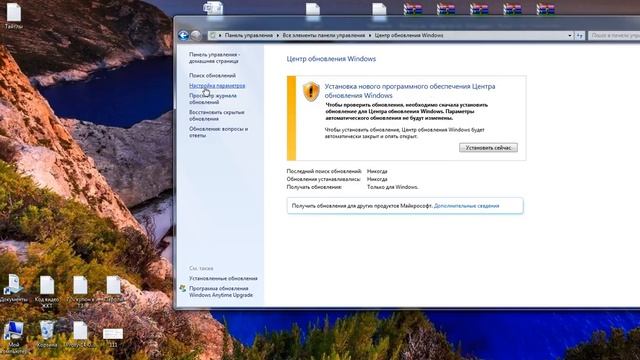Go back with the blue Back arrow
Image resolution: width=640 pixels, height=360 pixels.
[x=183, y=36]
